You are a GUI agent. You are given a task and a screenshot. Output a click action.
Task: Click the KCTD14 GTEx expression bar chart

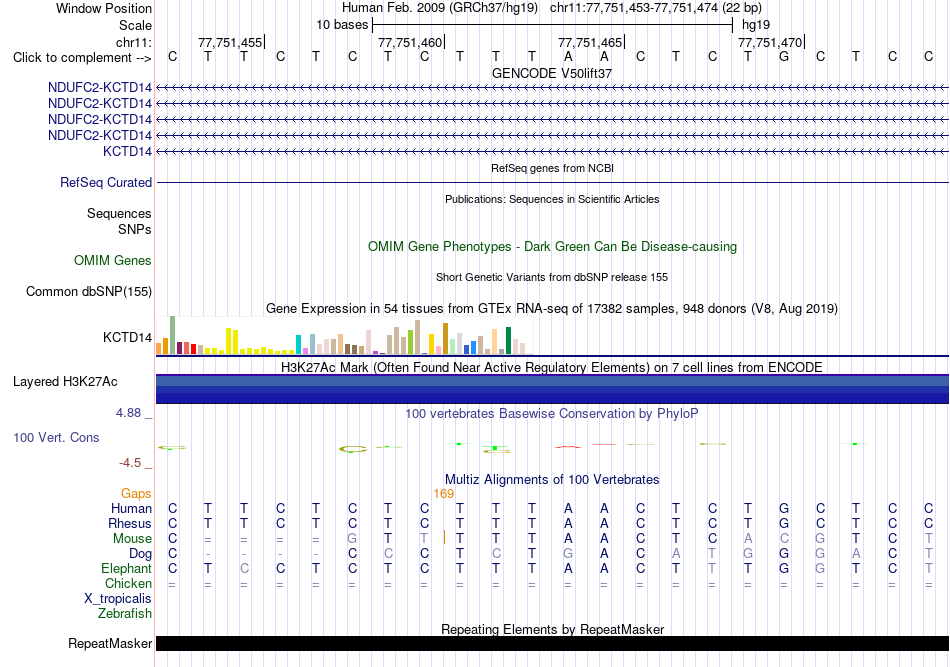[x=344, y=335]
